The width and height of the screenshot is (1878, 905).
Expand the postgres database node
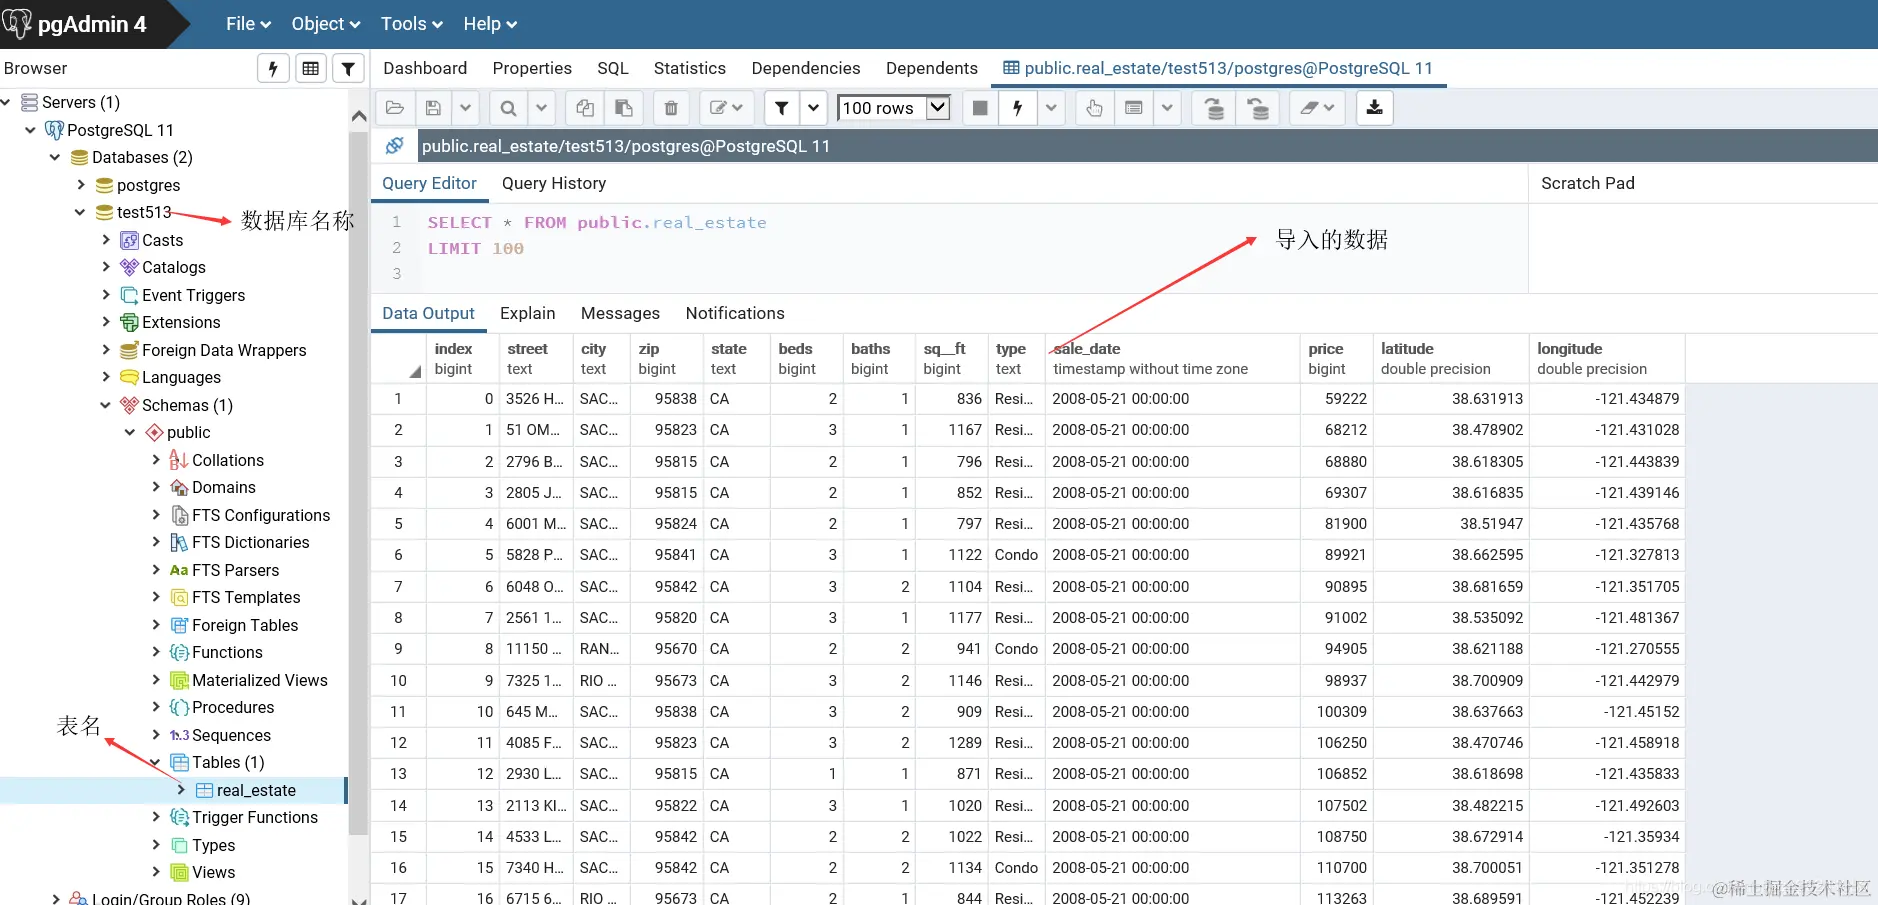[82, 185]
